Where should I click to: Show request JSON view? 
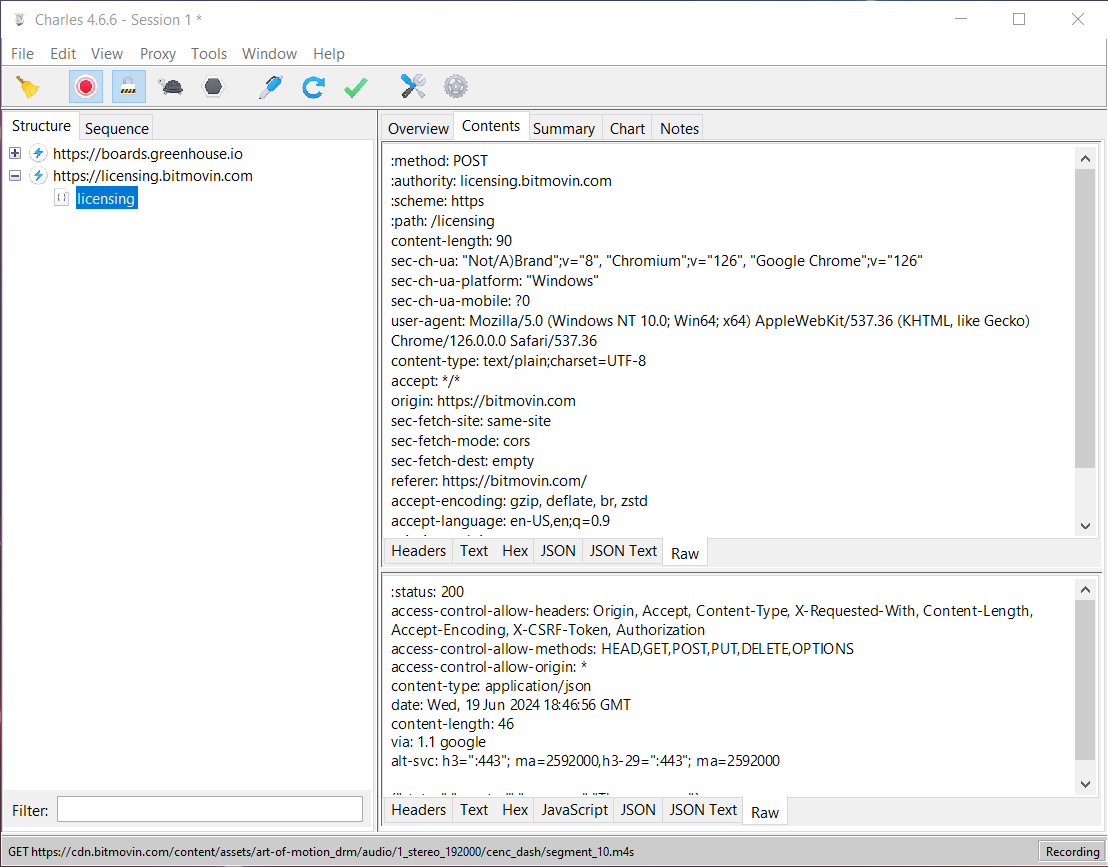558,550
